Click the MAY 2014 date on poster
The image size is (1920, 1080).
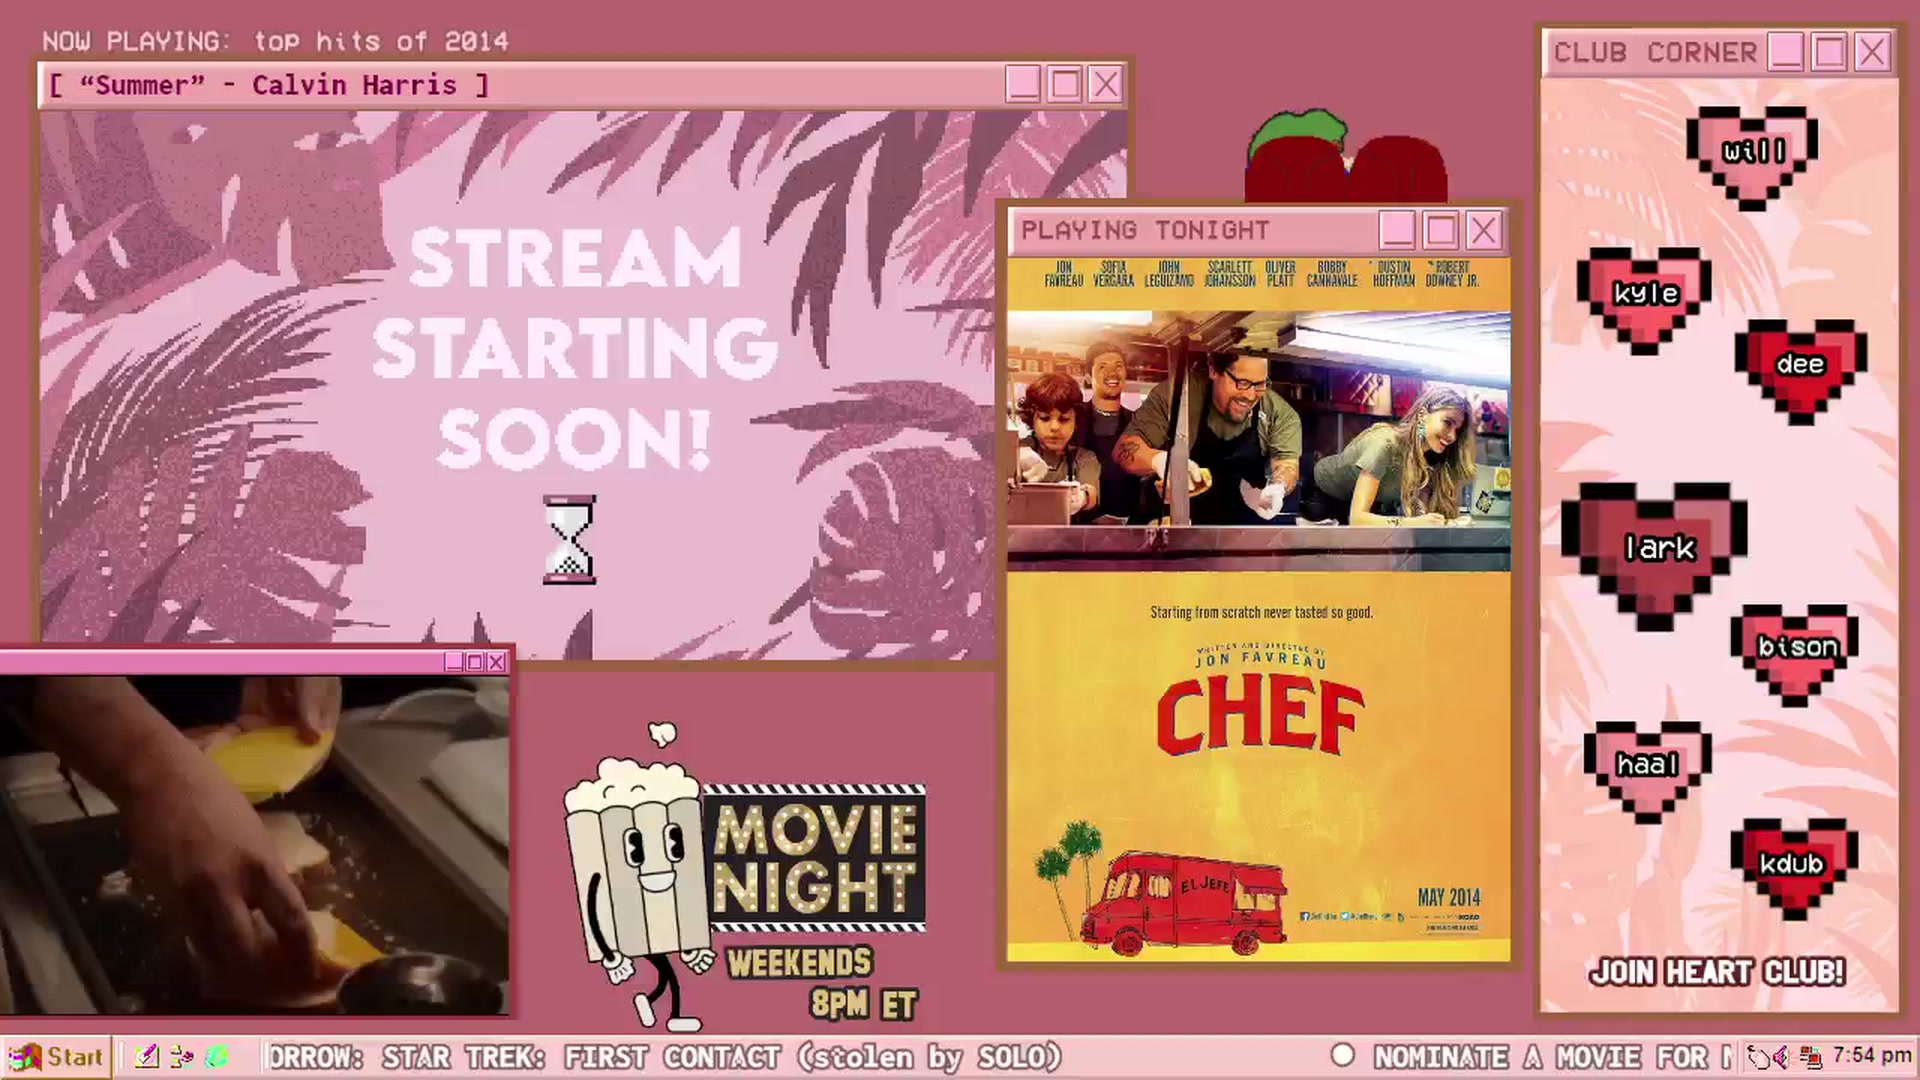(1449, 897)
